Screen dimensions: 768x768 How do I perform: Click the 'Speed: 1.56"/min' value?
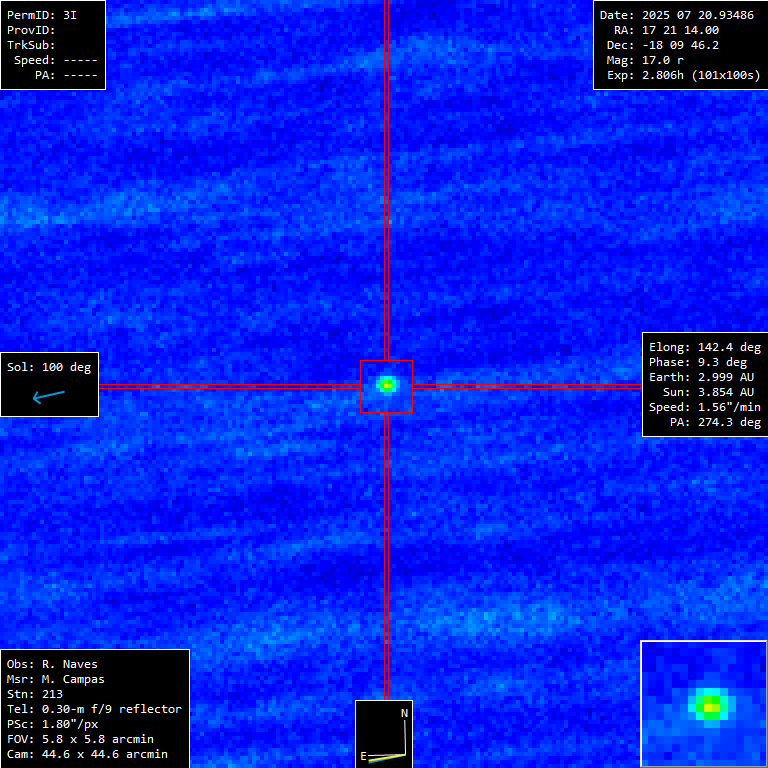tap(705, 407)
